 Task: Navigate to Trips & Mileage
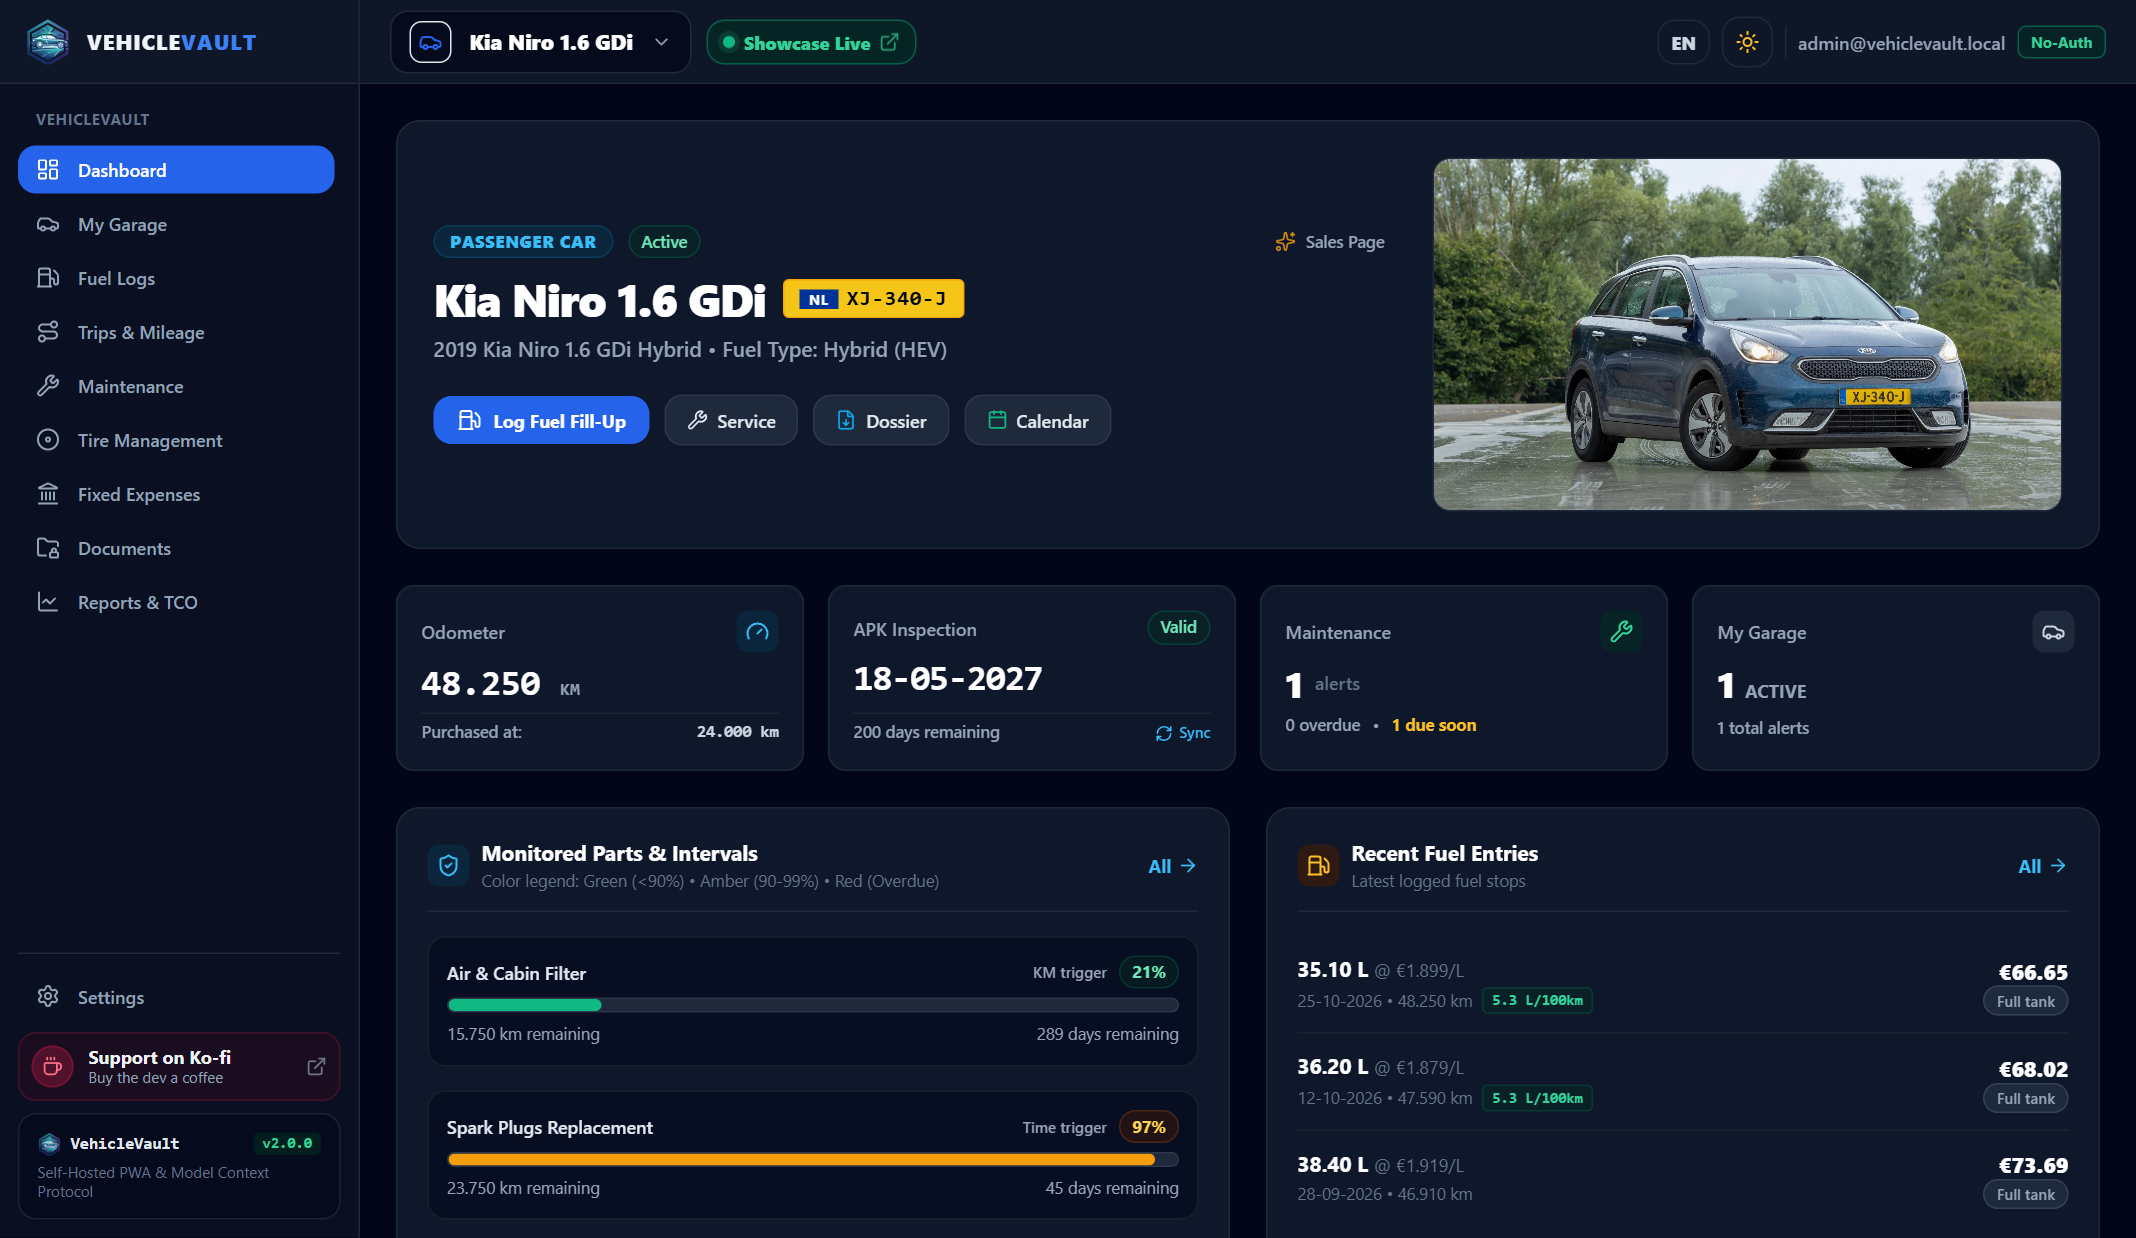(x=176, y=332)
